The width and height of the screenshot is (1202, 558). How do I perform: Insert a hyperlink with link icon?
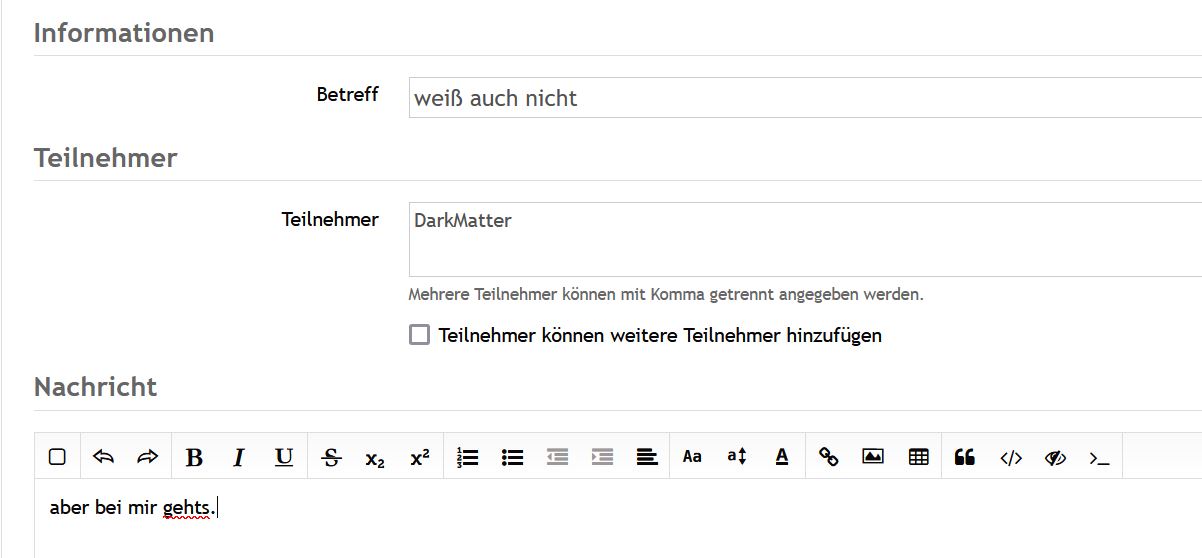click(828, 457)
